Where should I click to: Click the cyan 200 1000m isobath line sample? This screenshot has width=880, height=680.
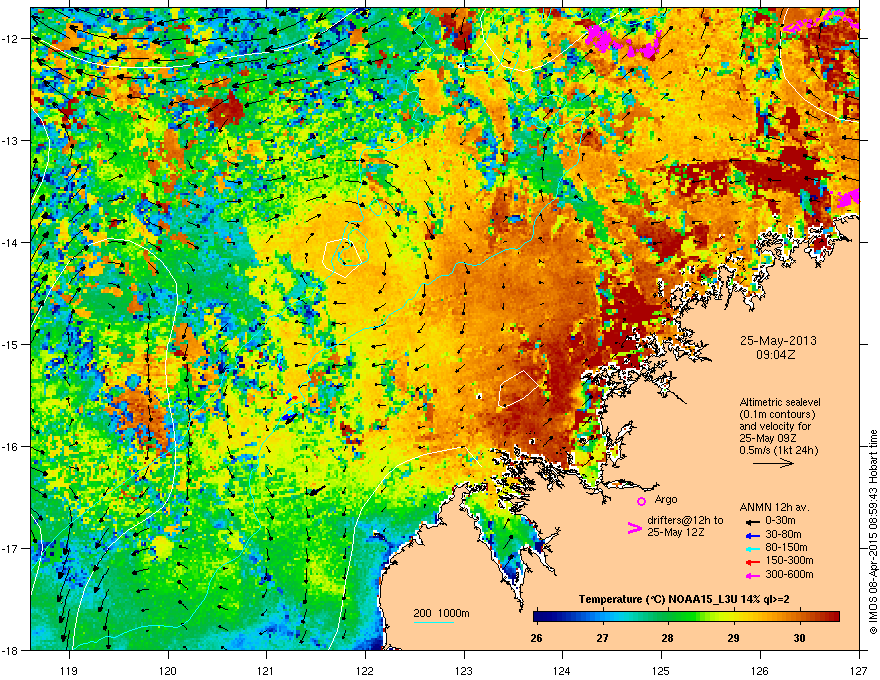tap(434, 622)
